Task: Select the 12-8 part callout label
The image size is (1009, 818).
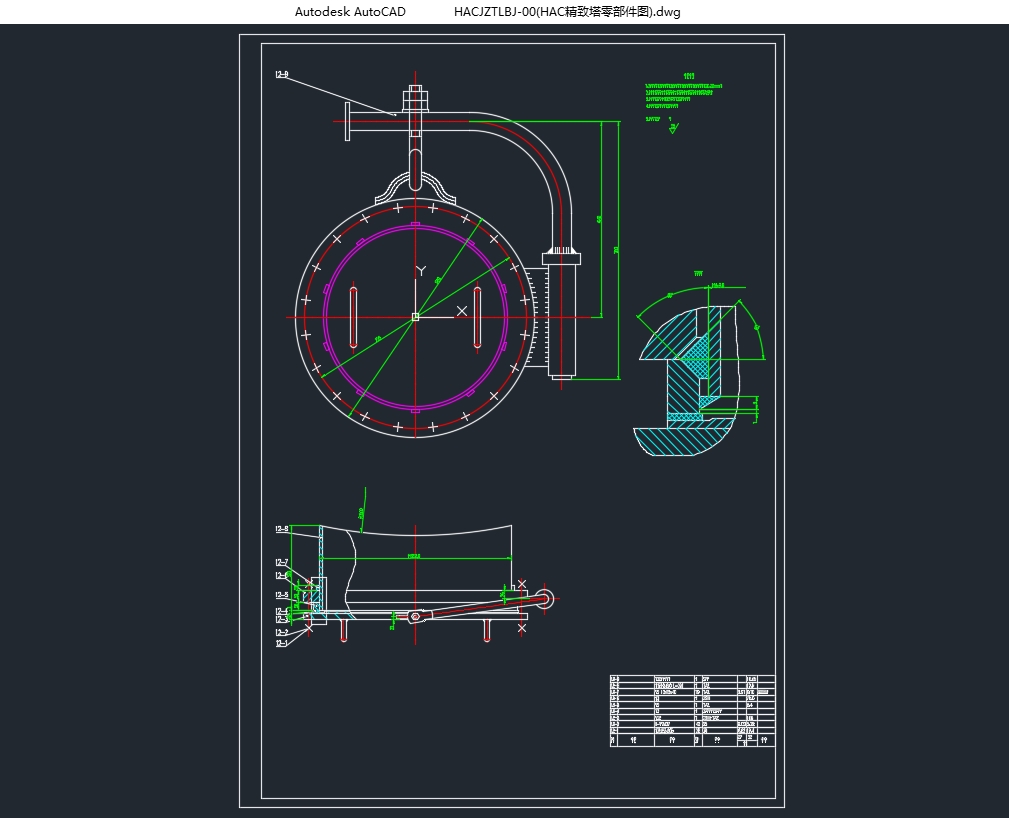Action: [282, 528]
